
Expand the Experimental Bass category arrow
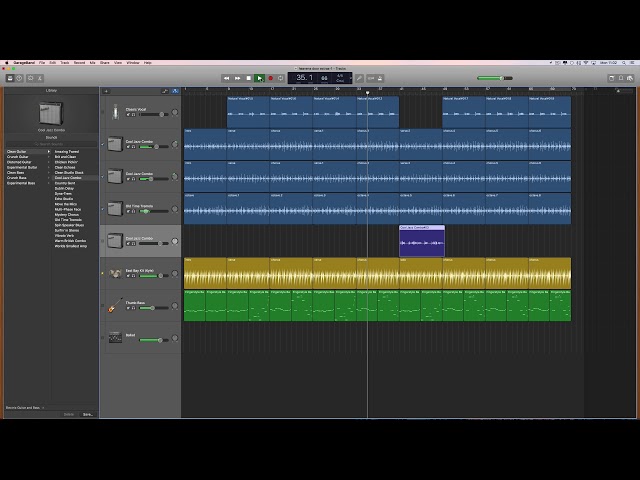[49, 183]
